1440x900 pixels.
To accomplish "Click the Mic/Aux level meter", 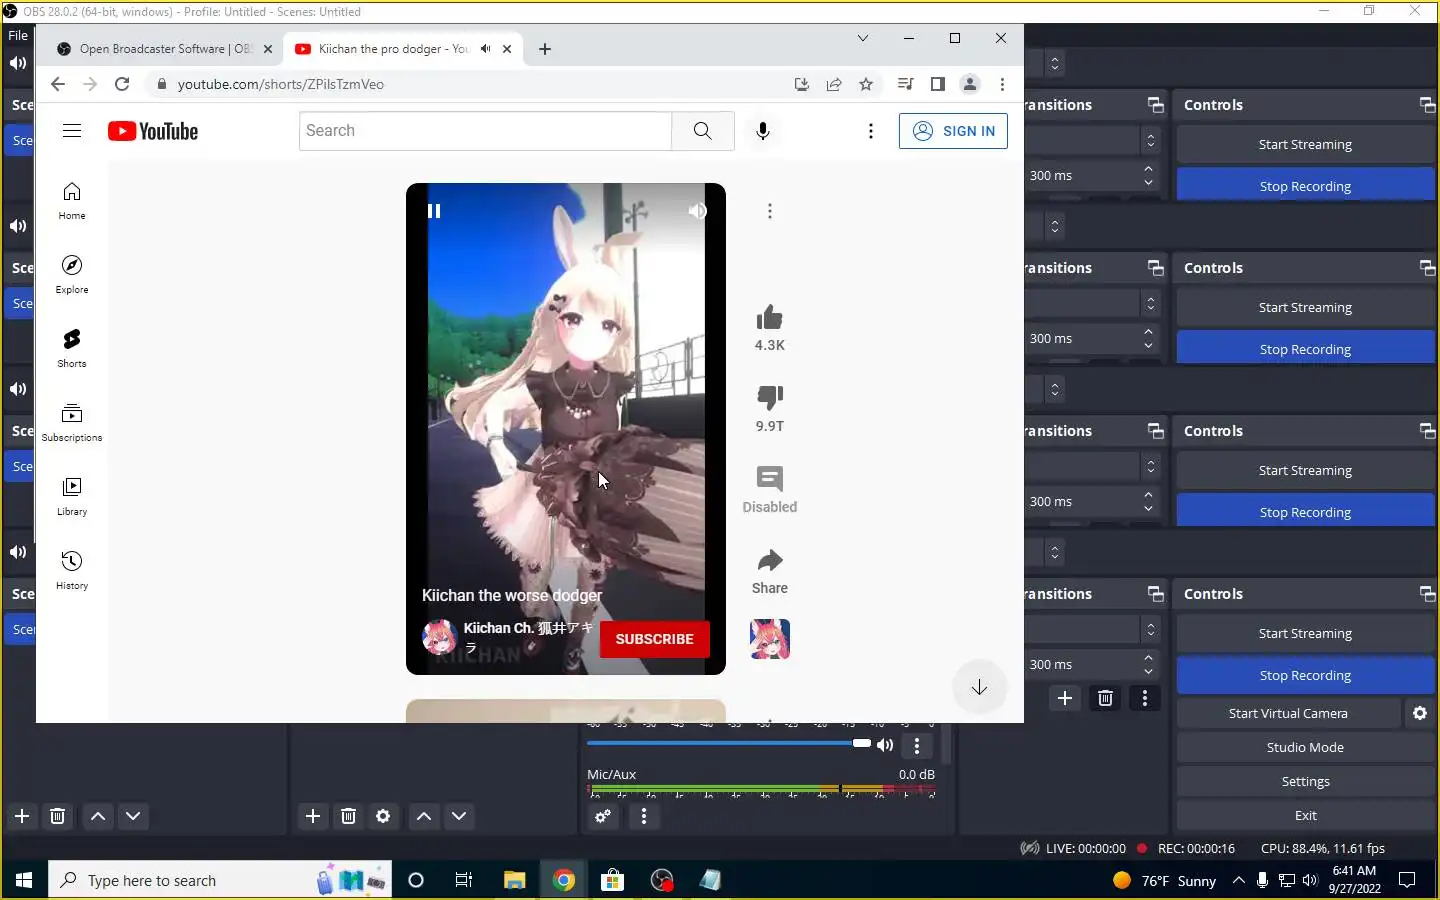I will [761, 790].
